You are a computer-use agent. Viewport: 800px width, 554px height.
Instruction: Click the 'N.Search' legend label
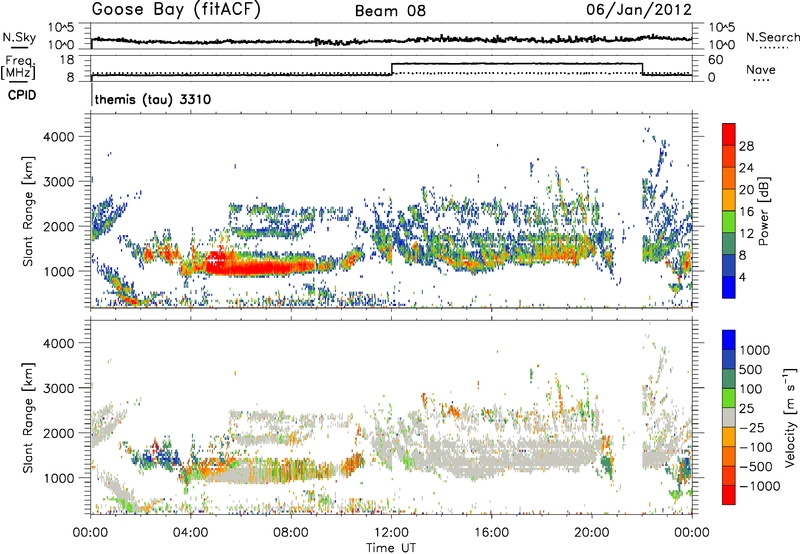pos(772,37)
